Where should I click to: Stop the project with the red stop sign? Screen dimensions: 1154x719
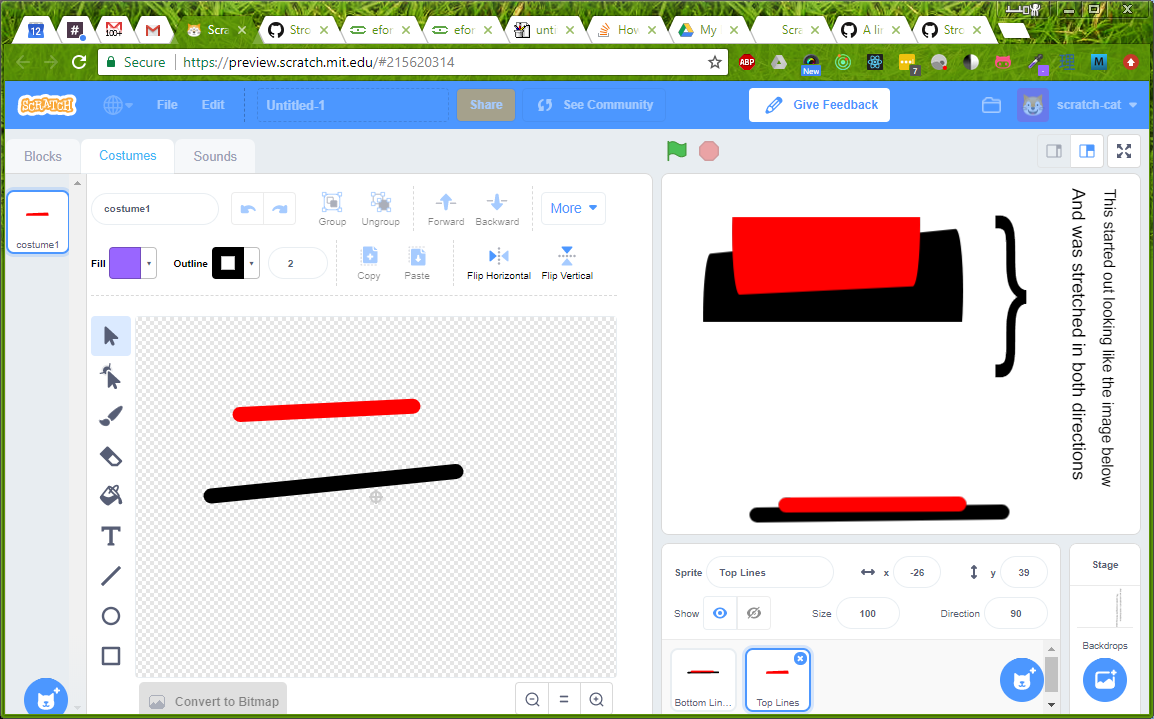(709, 150)
